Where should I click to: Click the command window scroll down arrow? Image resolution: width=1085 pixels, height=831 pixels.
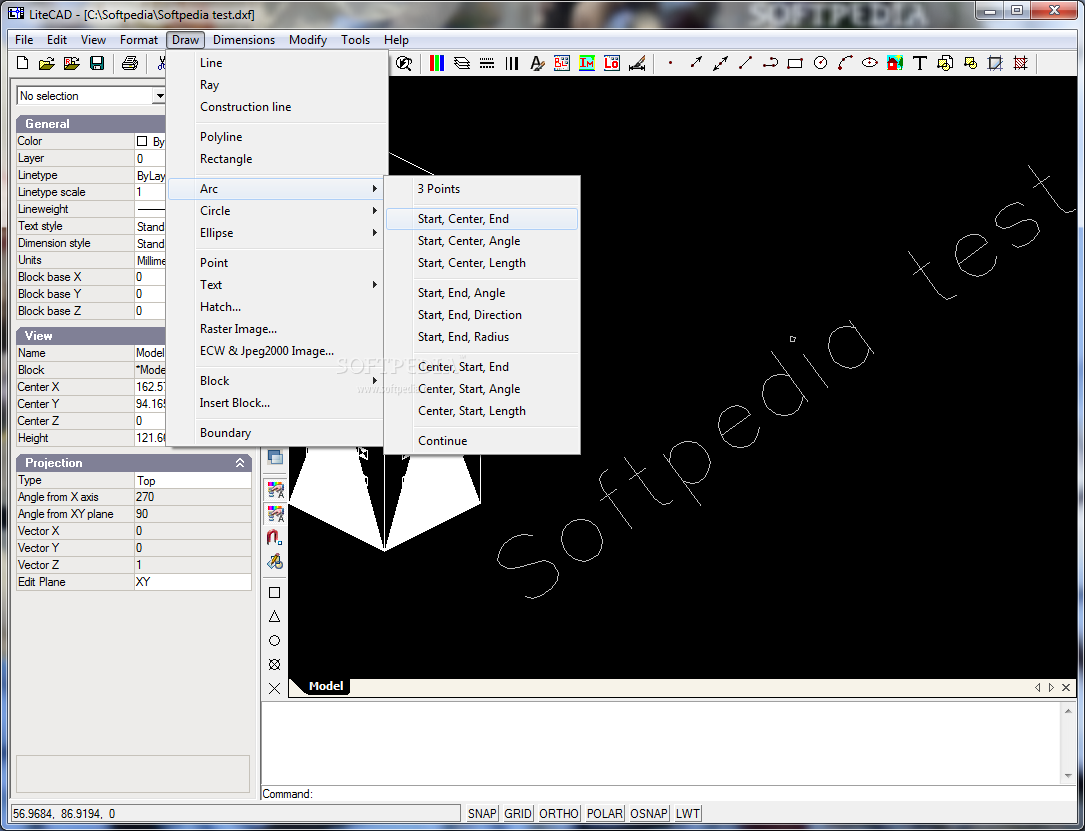[x=1068, y=776]
